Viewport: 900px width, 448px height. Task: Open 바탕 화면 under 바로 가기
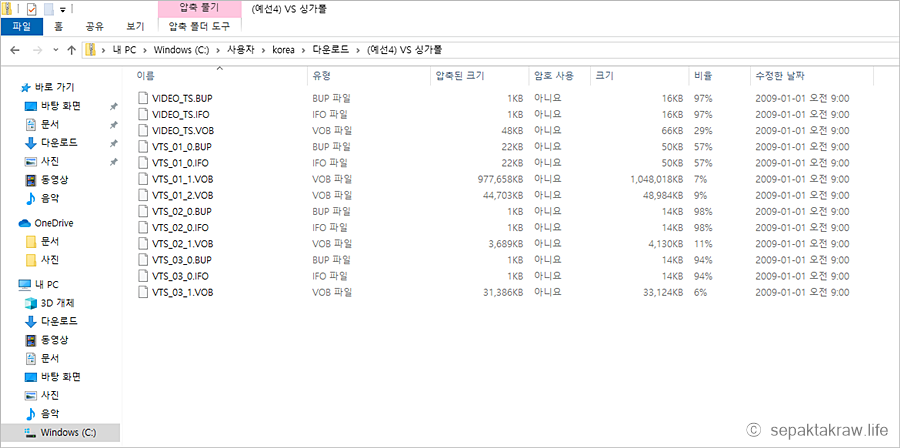pyautogui.click(x=60, y=106)
